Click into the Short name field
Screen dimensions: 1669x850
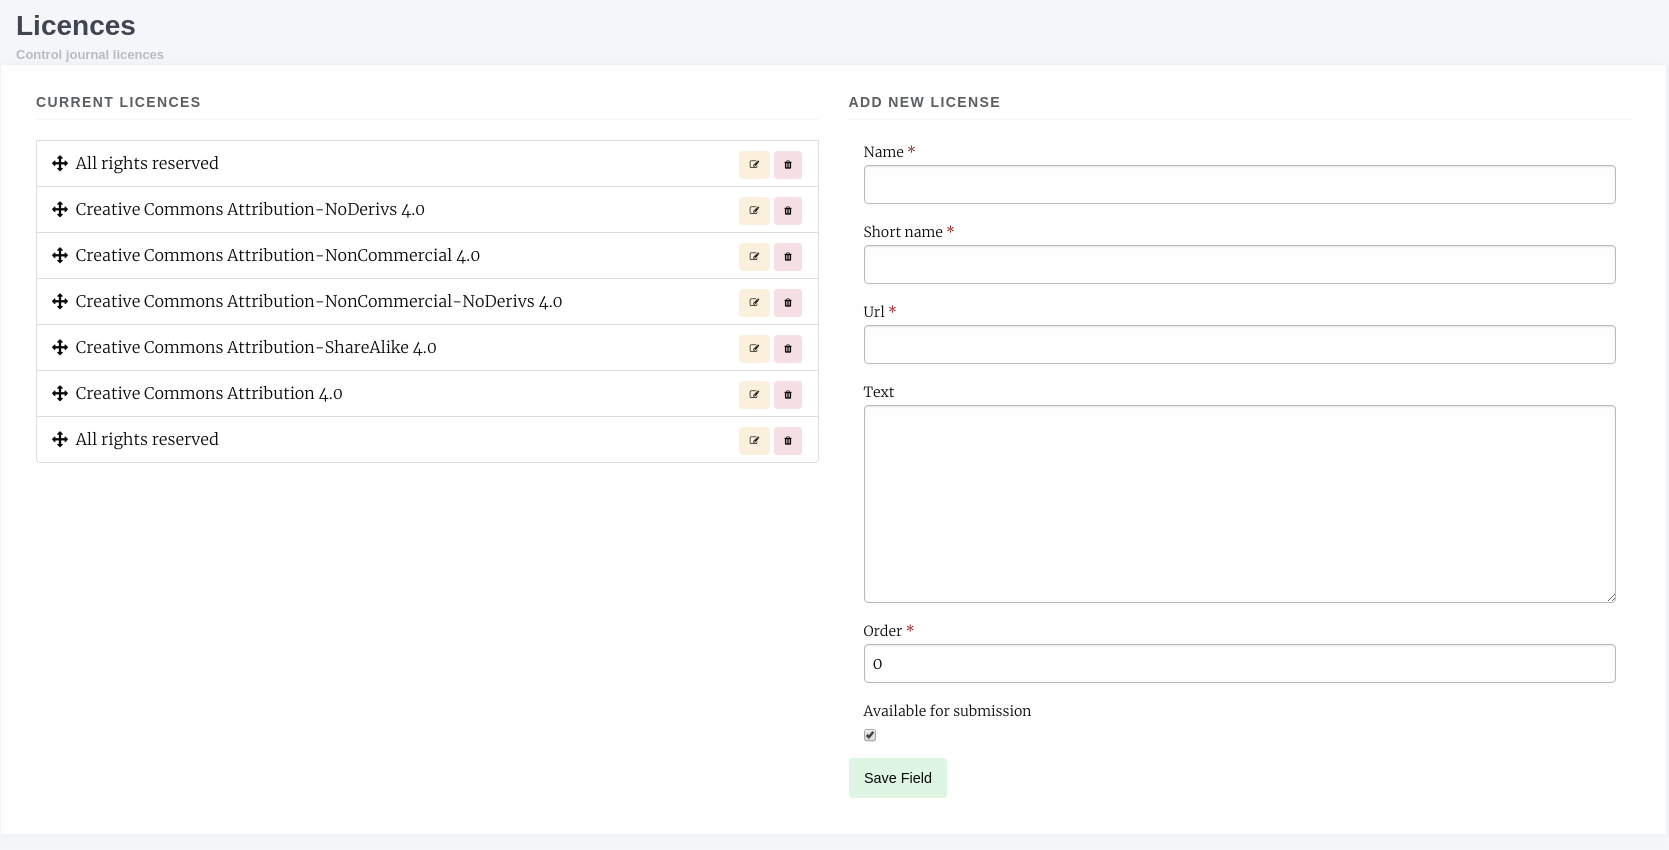click(1239, 265)
